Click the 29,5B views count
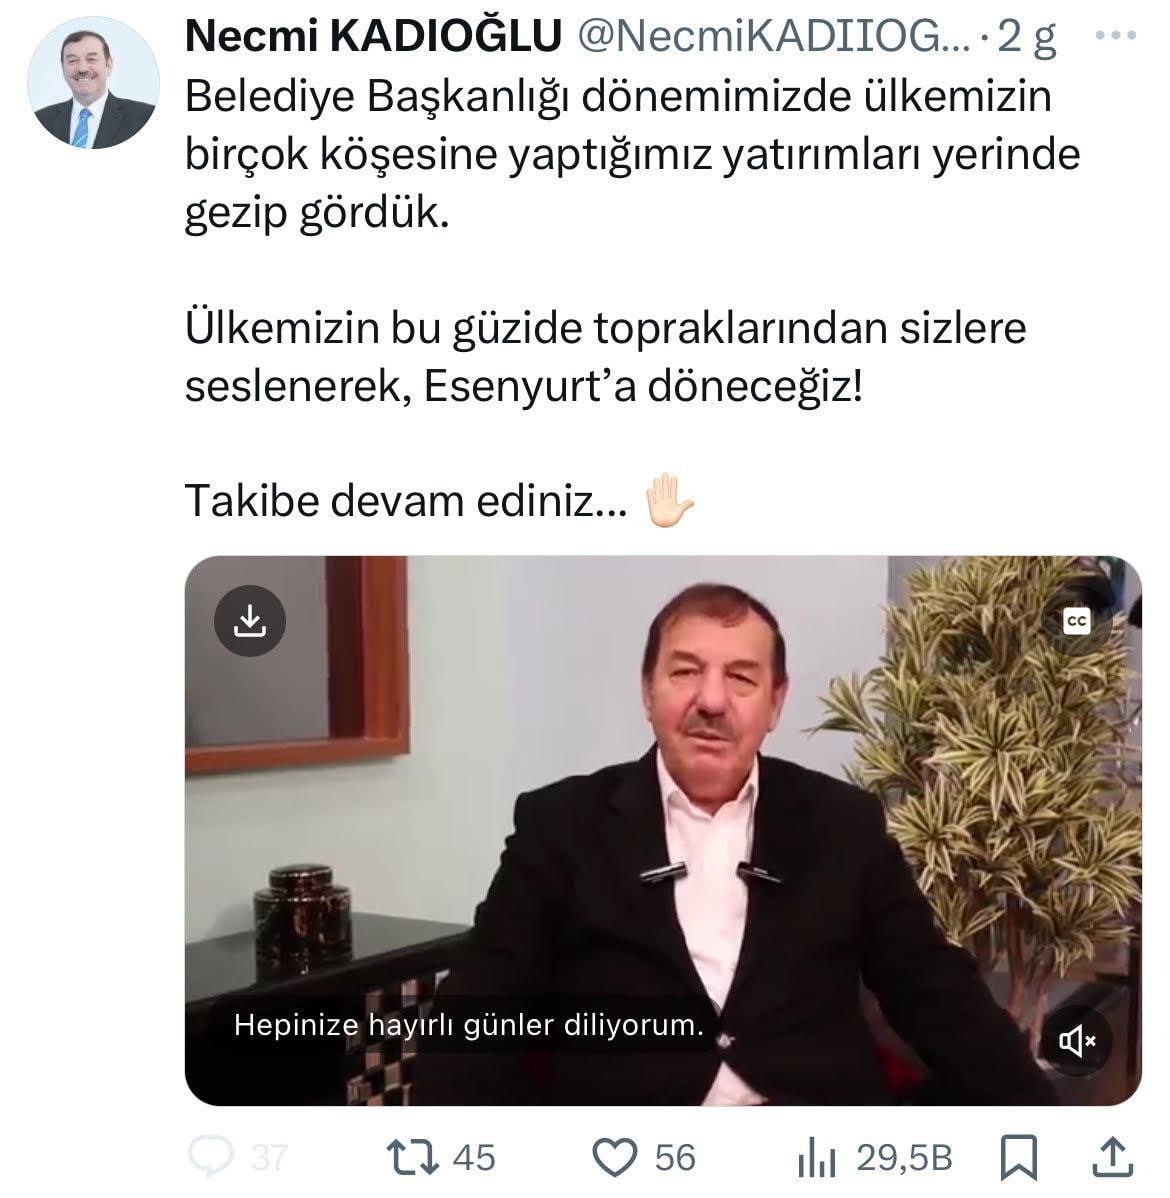Image resolution: width=1170 pixels, height=1198 pixels. pos(905,1158)
